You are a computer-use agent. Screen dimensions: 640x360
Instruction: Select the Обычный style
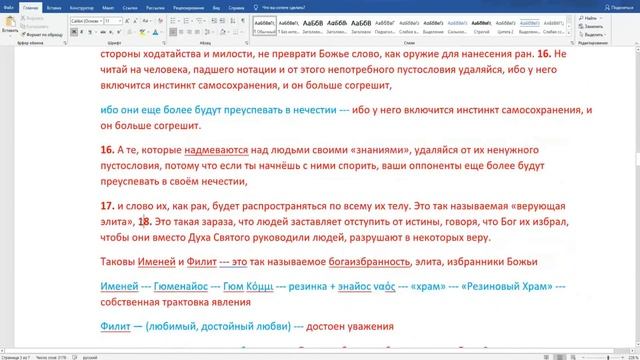[264, 26]
